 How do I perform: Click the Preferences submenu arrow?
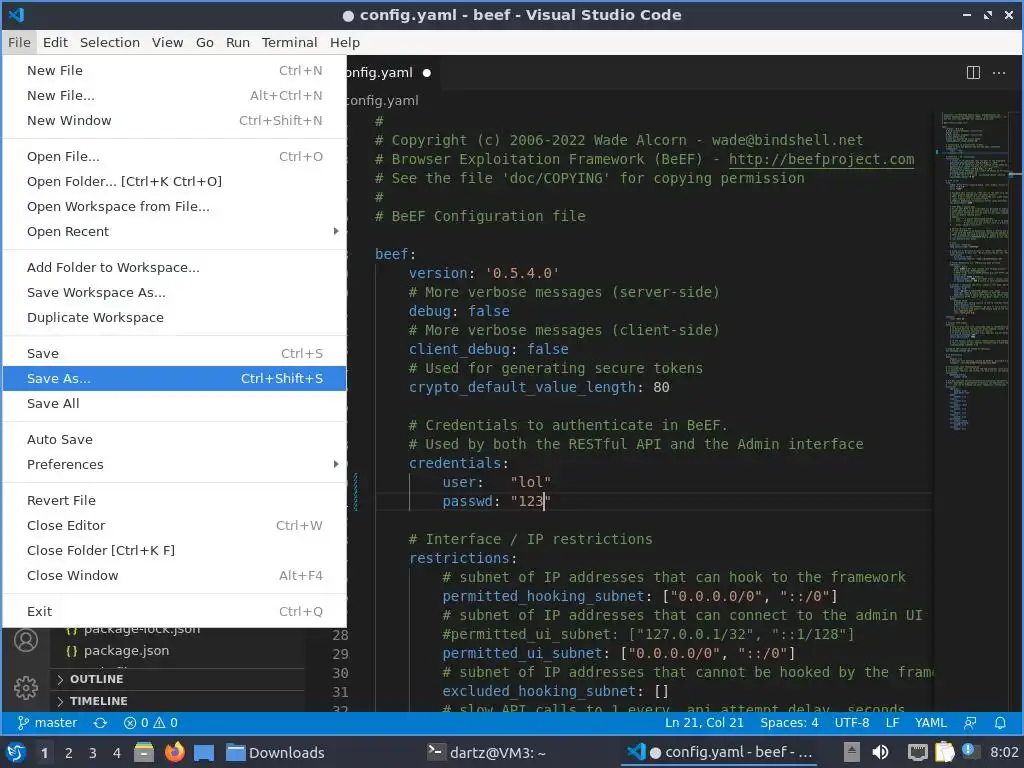pyautogui.click(x=336, y=464)
